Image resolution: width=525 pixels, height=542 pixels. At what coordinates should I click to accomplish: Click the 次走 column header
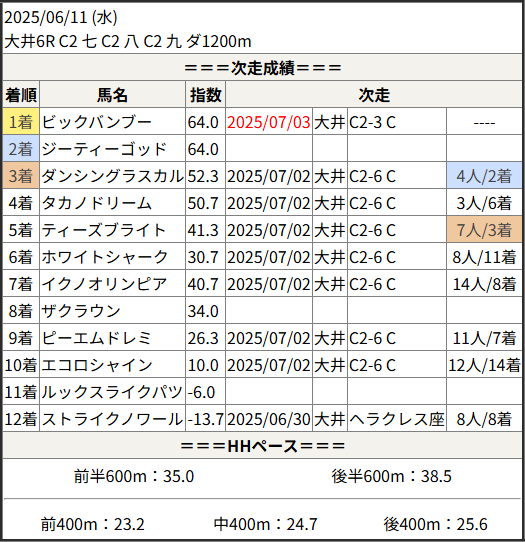pos(374,95)
